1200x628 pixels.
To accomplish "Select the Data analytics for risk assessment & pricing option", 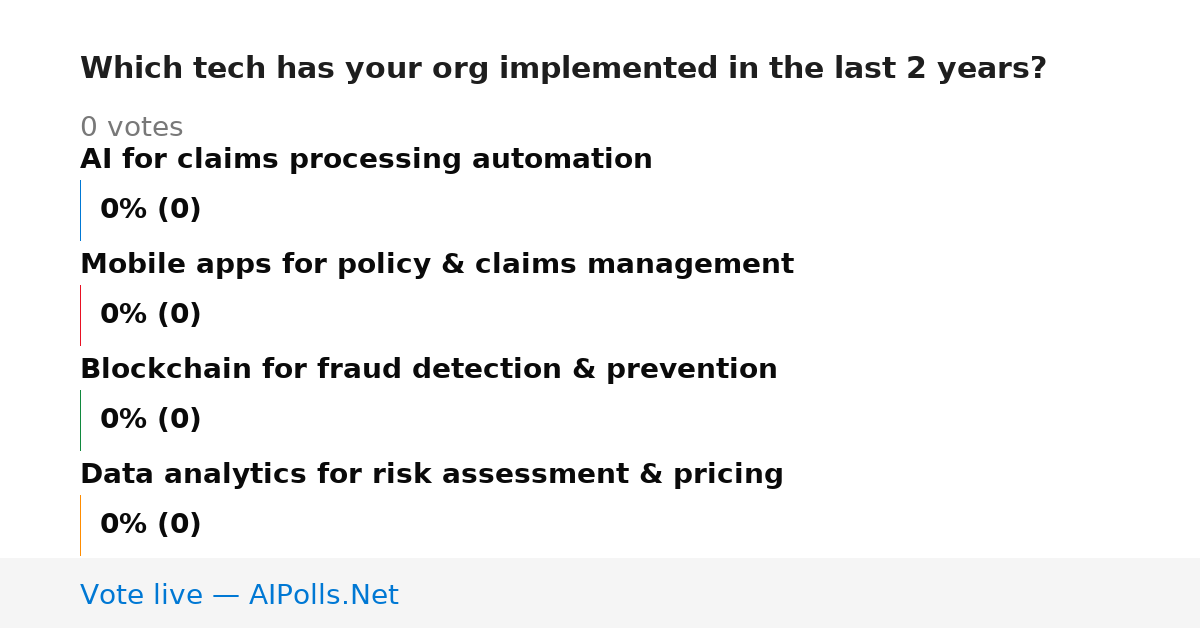I will coord(432,475).
